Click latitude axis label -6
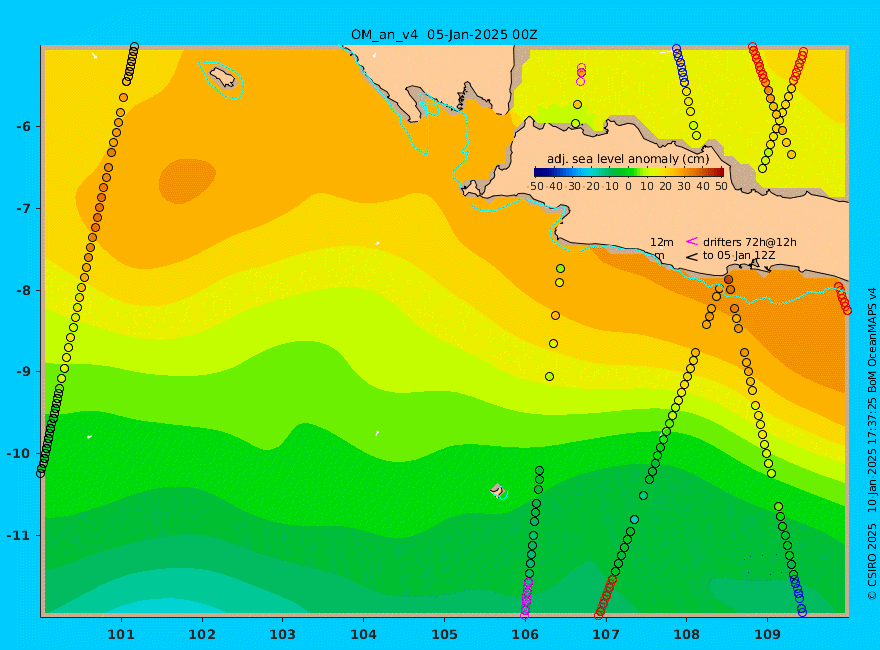Image resolution: width=880 pixels, height=650 pixels. click(x=24, y=127)
